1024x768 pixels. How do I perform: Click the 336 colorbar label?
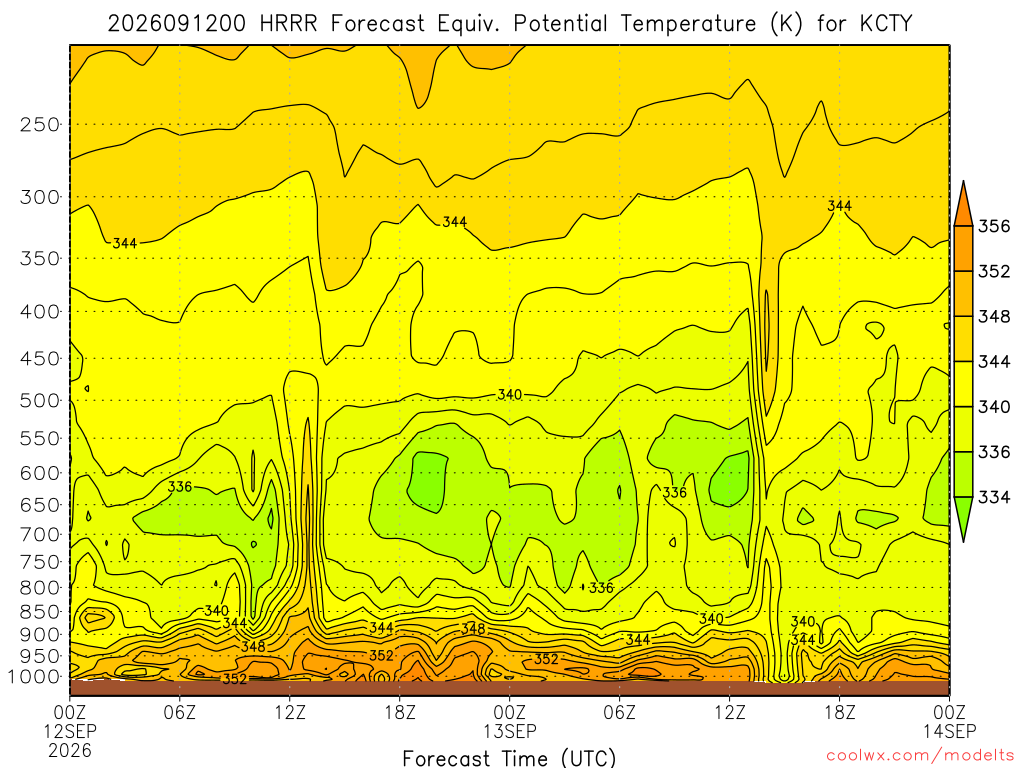point(994,452)
